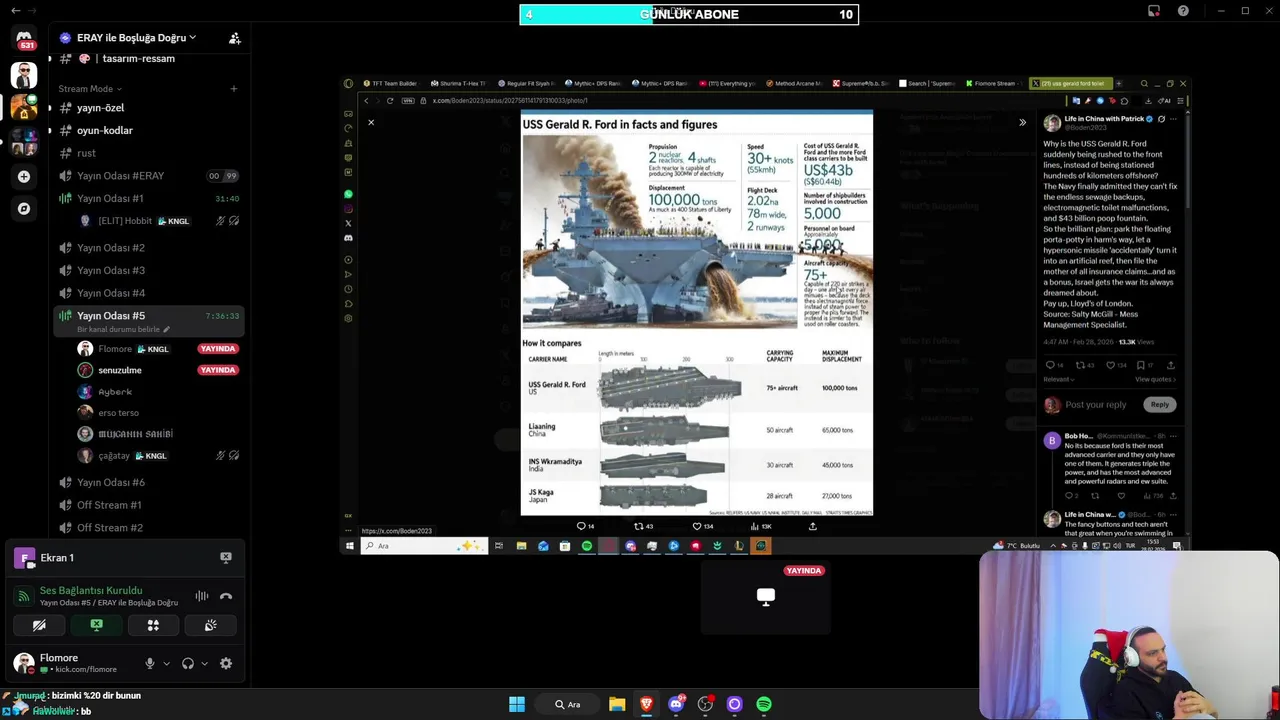The image size is (1280, 720).
Task: Toggle screen share green monitor button
Action: [96, 625]
